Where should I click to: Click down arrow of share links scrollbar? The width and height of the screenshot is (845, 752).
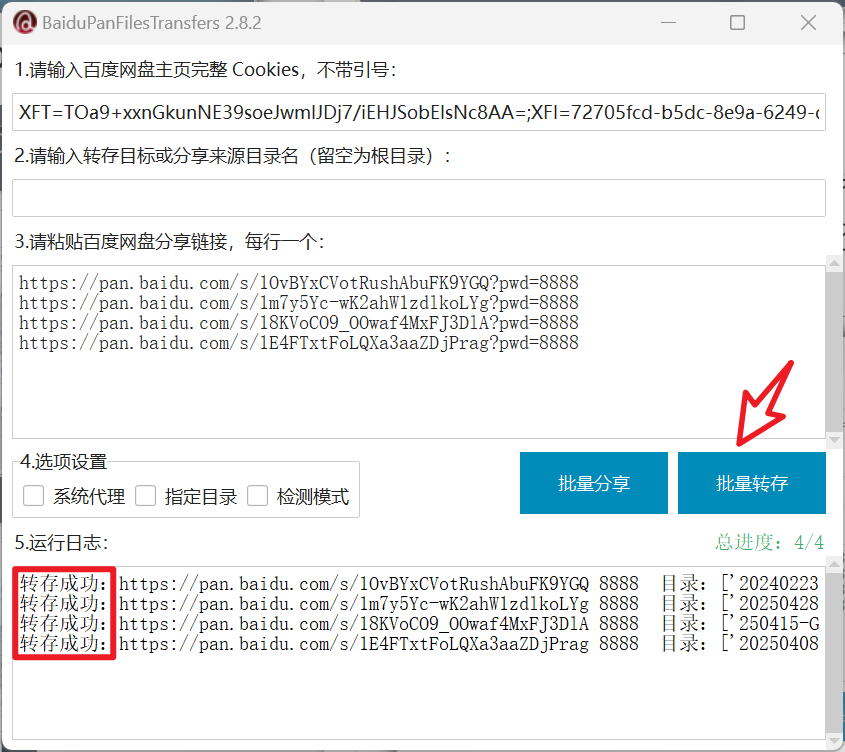point(832,439)
